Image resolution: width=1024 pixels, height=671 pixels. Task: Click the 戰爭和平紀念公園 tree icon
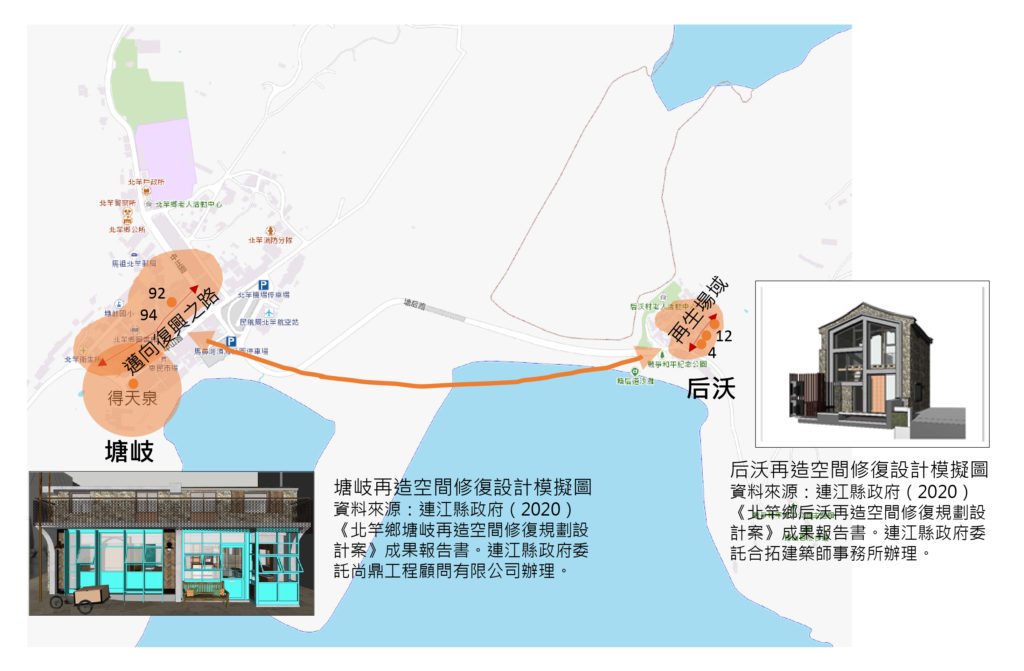click(662, 355)
